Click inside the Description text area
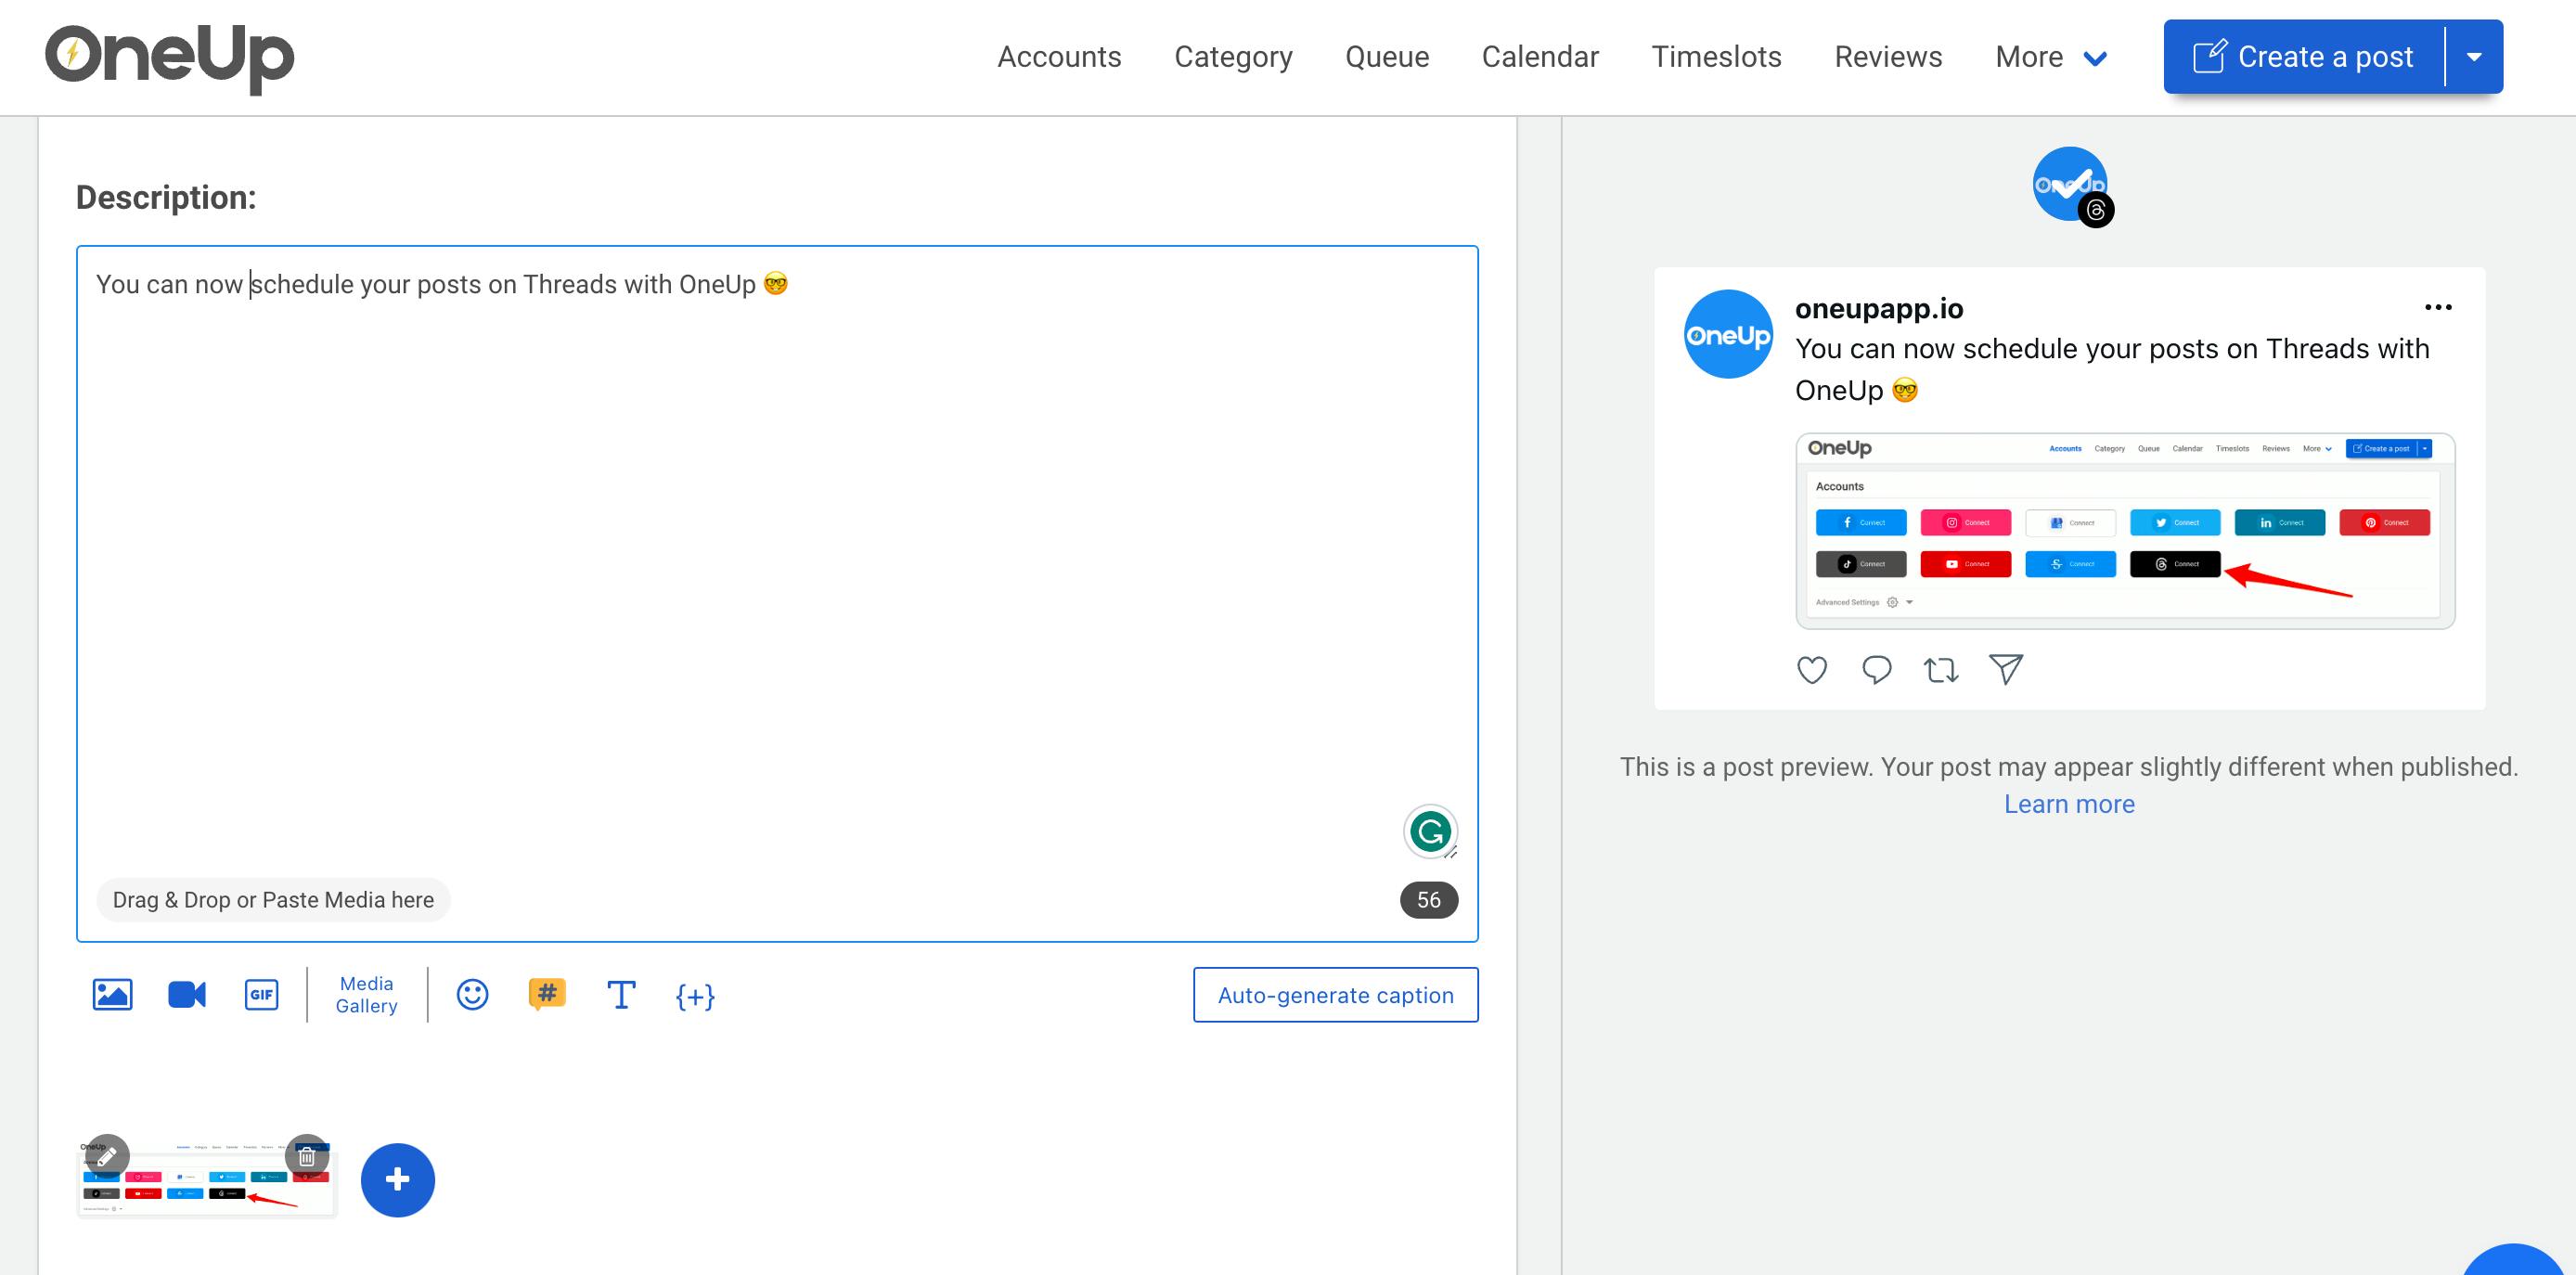 pos(777,593)
